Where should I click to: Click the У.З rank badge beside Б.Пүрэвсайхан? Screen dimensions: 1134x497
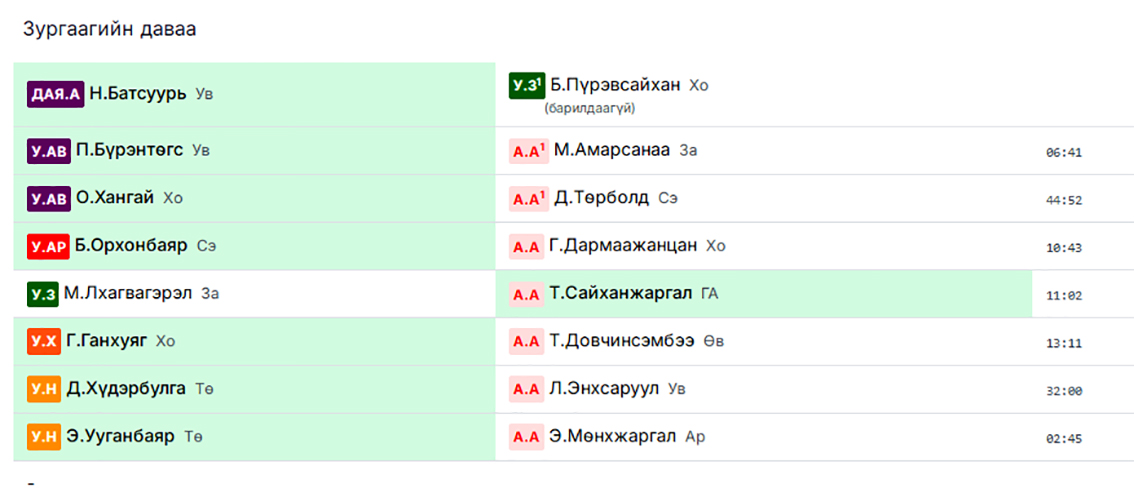526,85
